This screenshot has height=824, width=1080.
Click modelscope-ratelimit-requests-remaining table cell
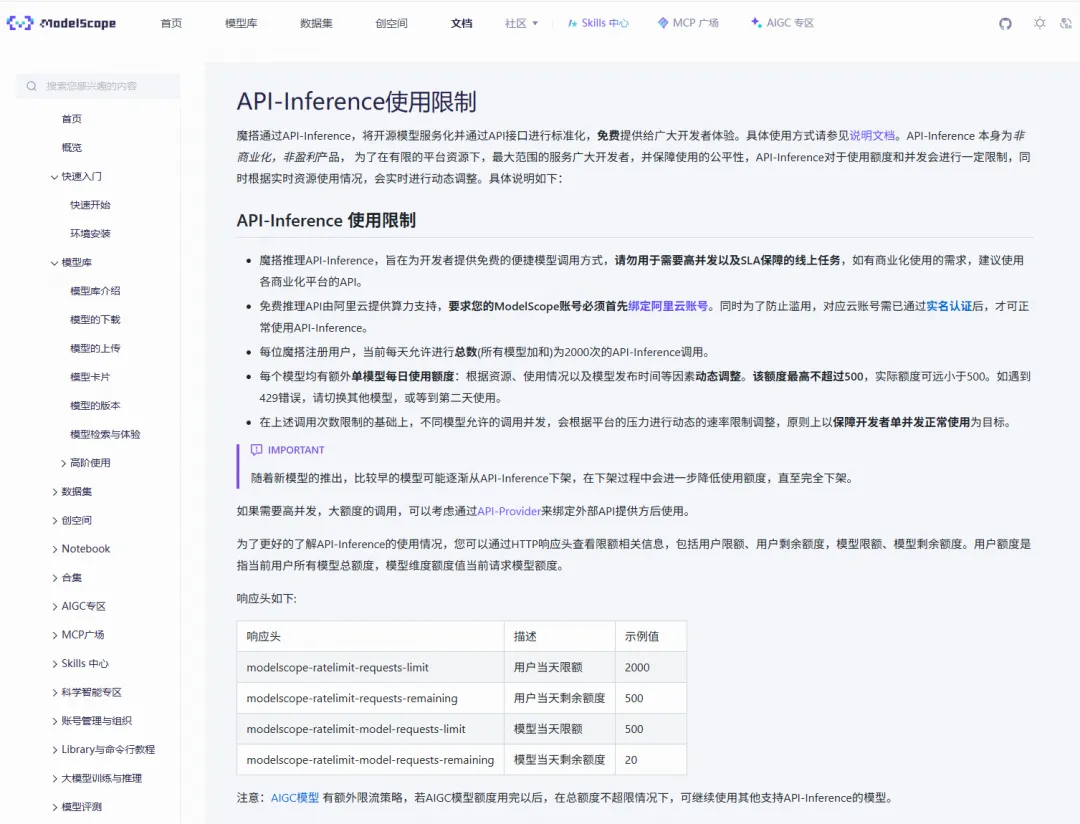pyautogui.click(x=371, y=699)
